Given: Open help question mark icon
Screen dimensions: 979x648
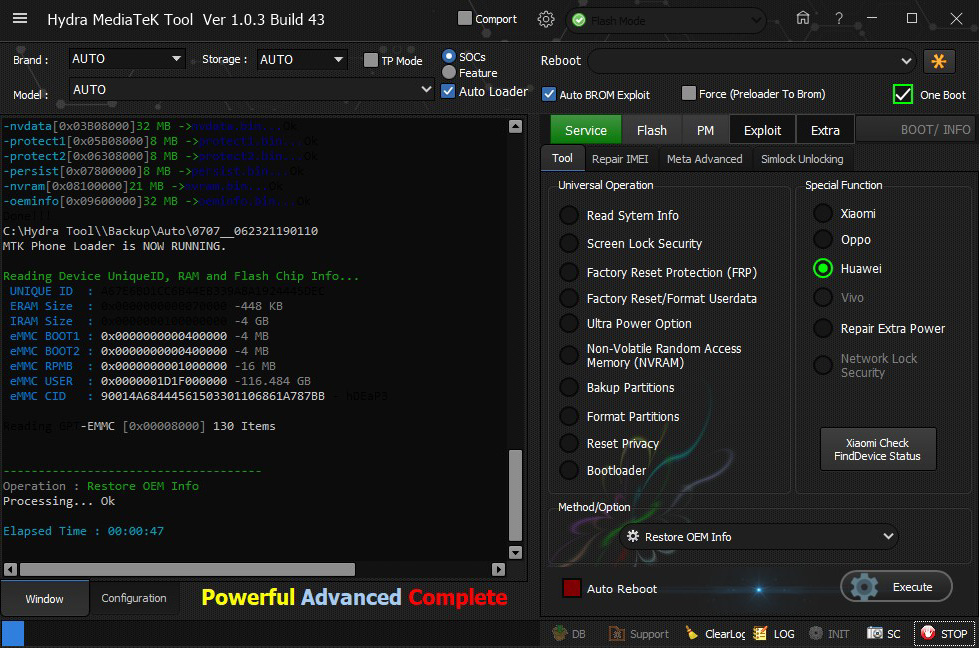Looking at the screenshot, I should point(839,19).
